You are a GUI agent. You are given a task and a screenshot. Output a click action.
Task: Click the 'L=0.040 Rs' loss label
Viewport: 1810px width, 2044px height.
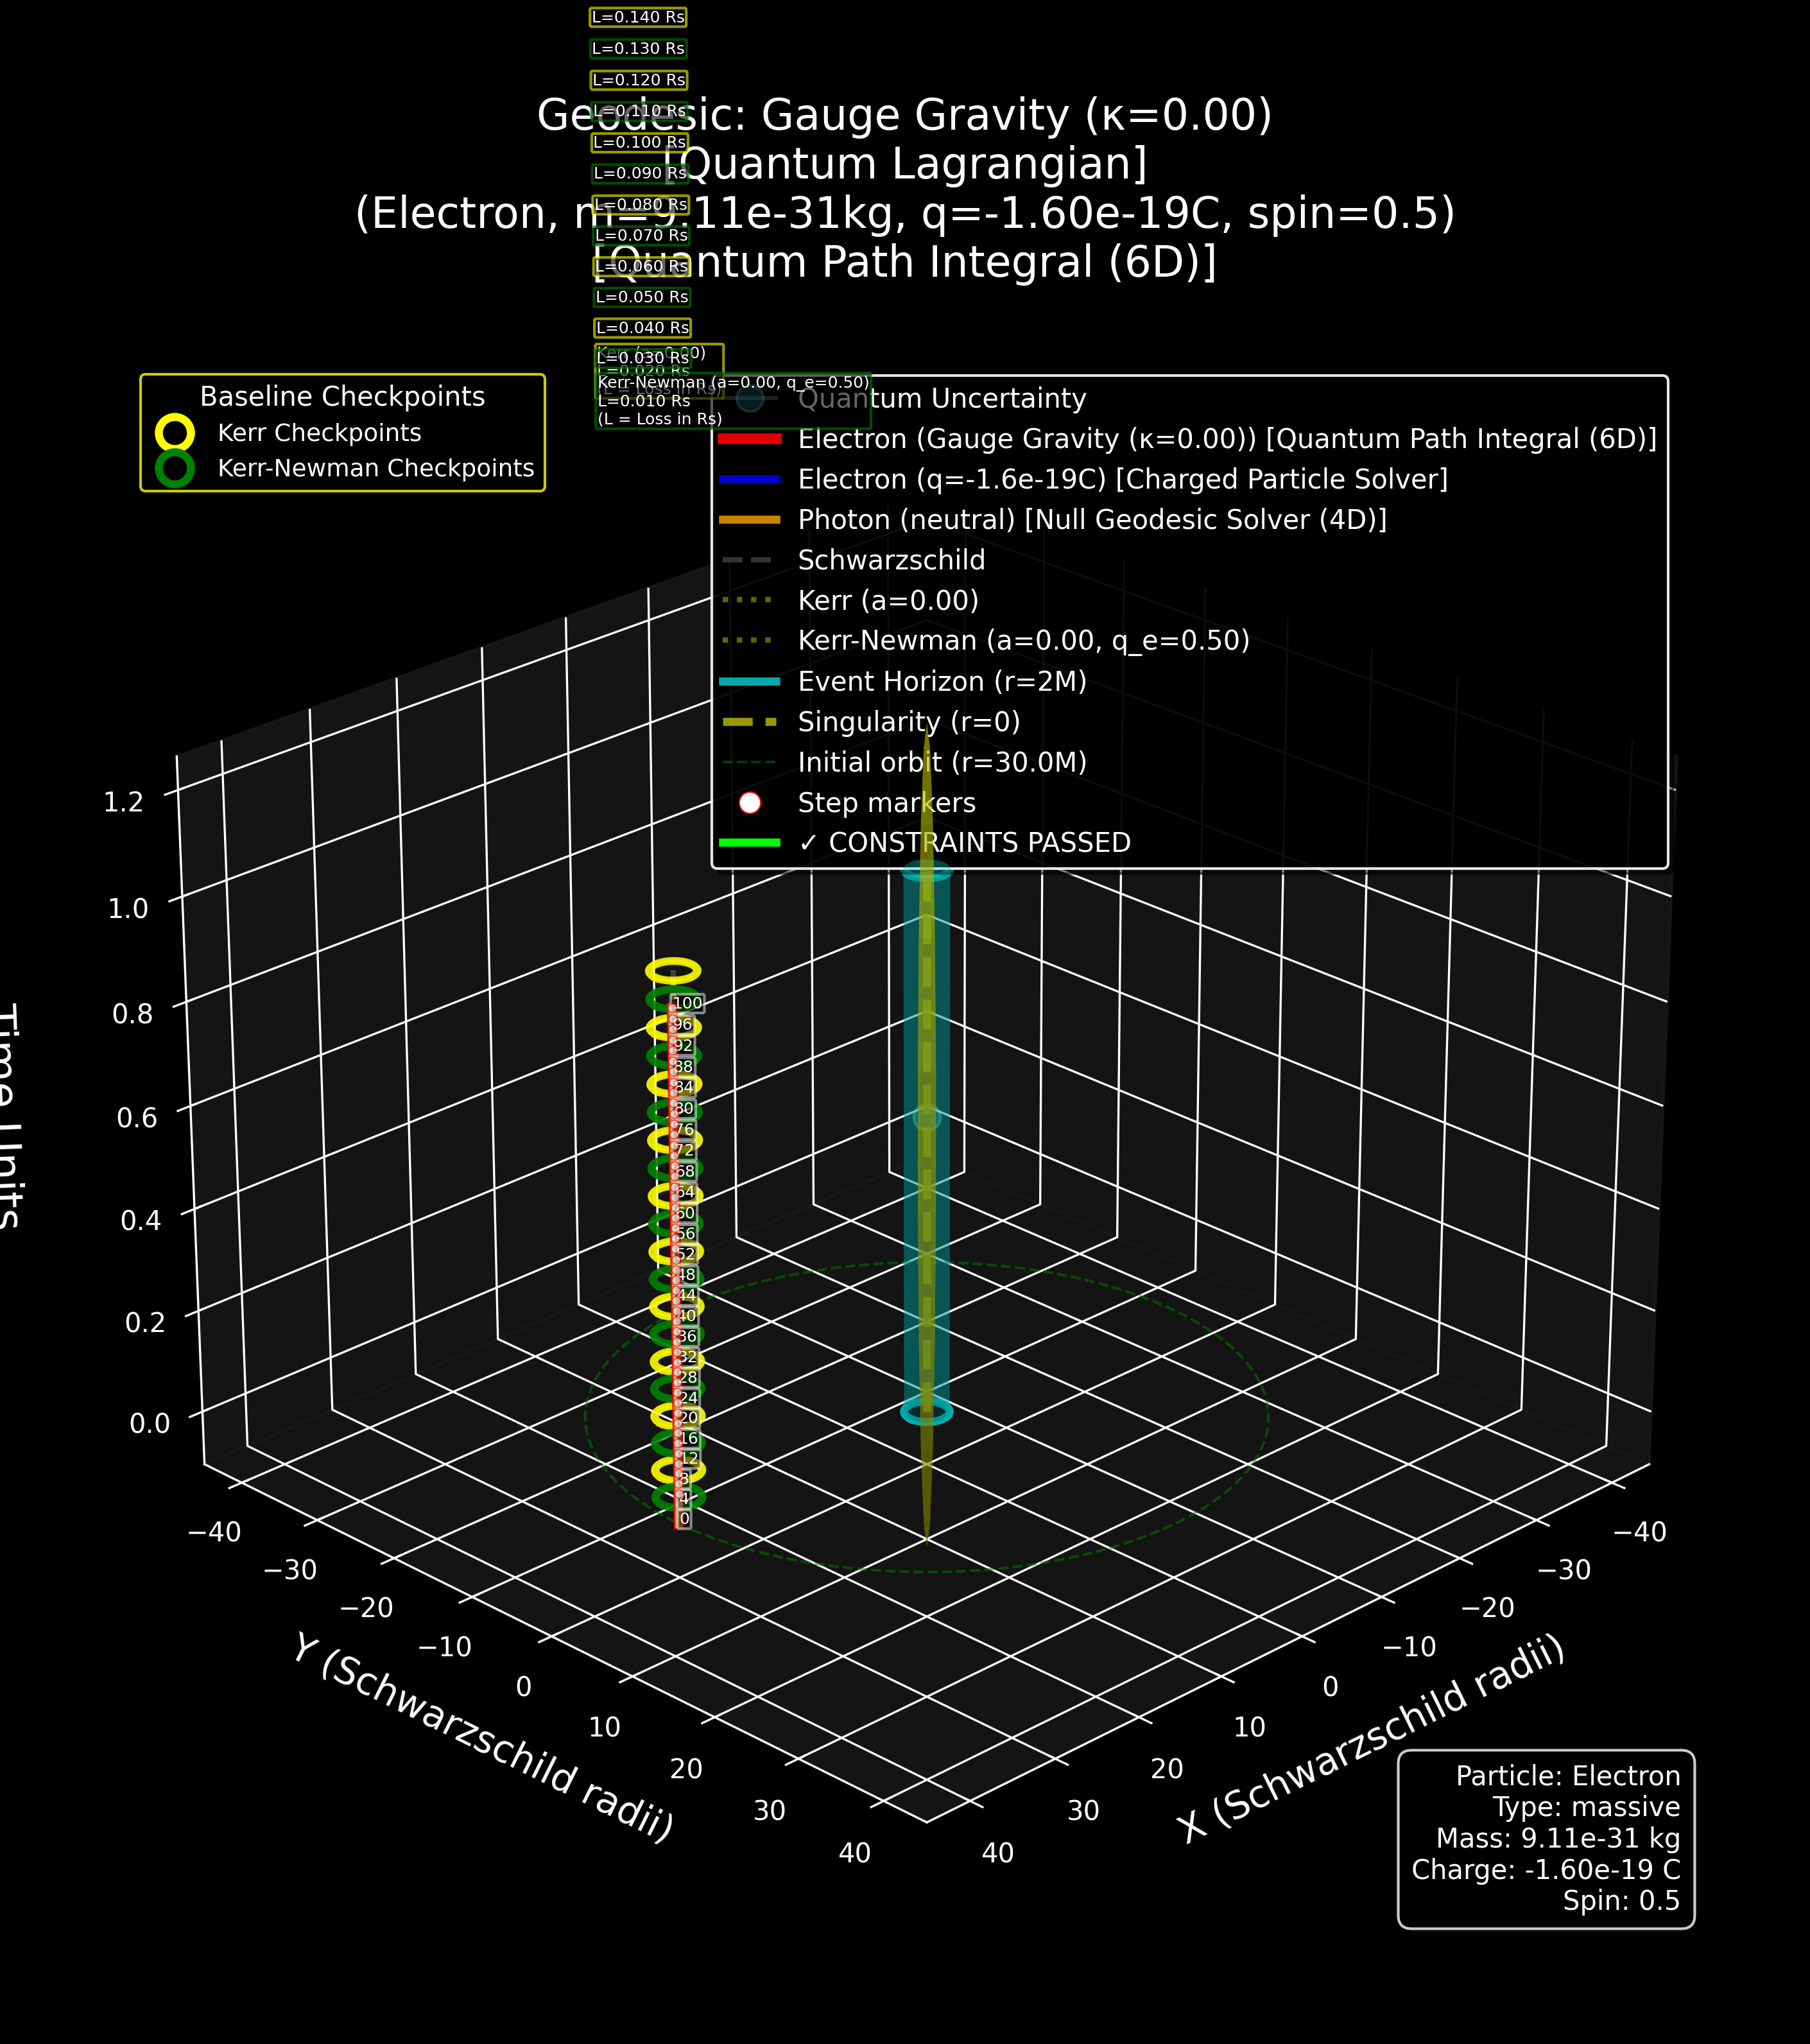click(x=642, y=327)
